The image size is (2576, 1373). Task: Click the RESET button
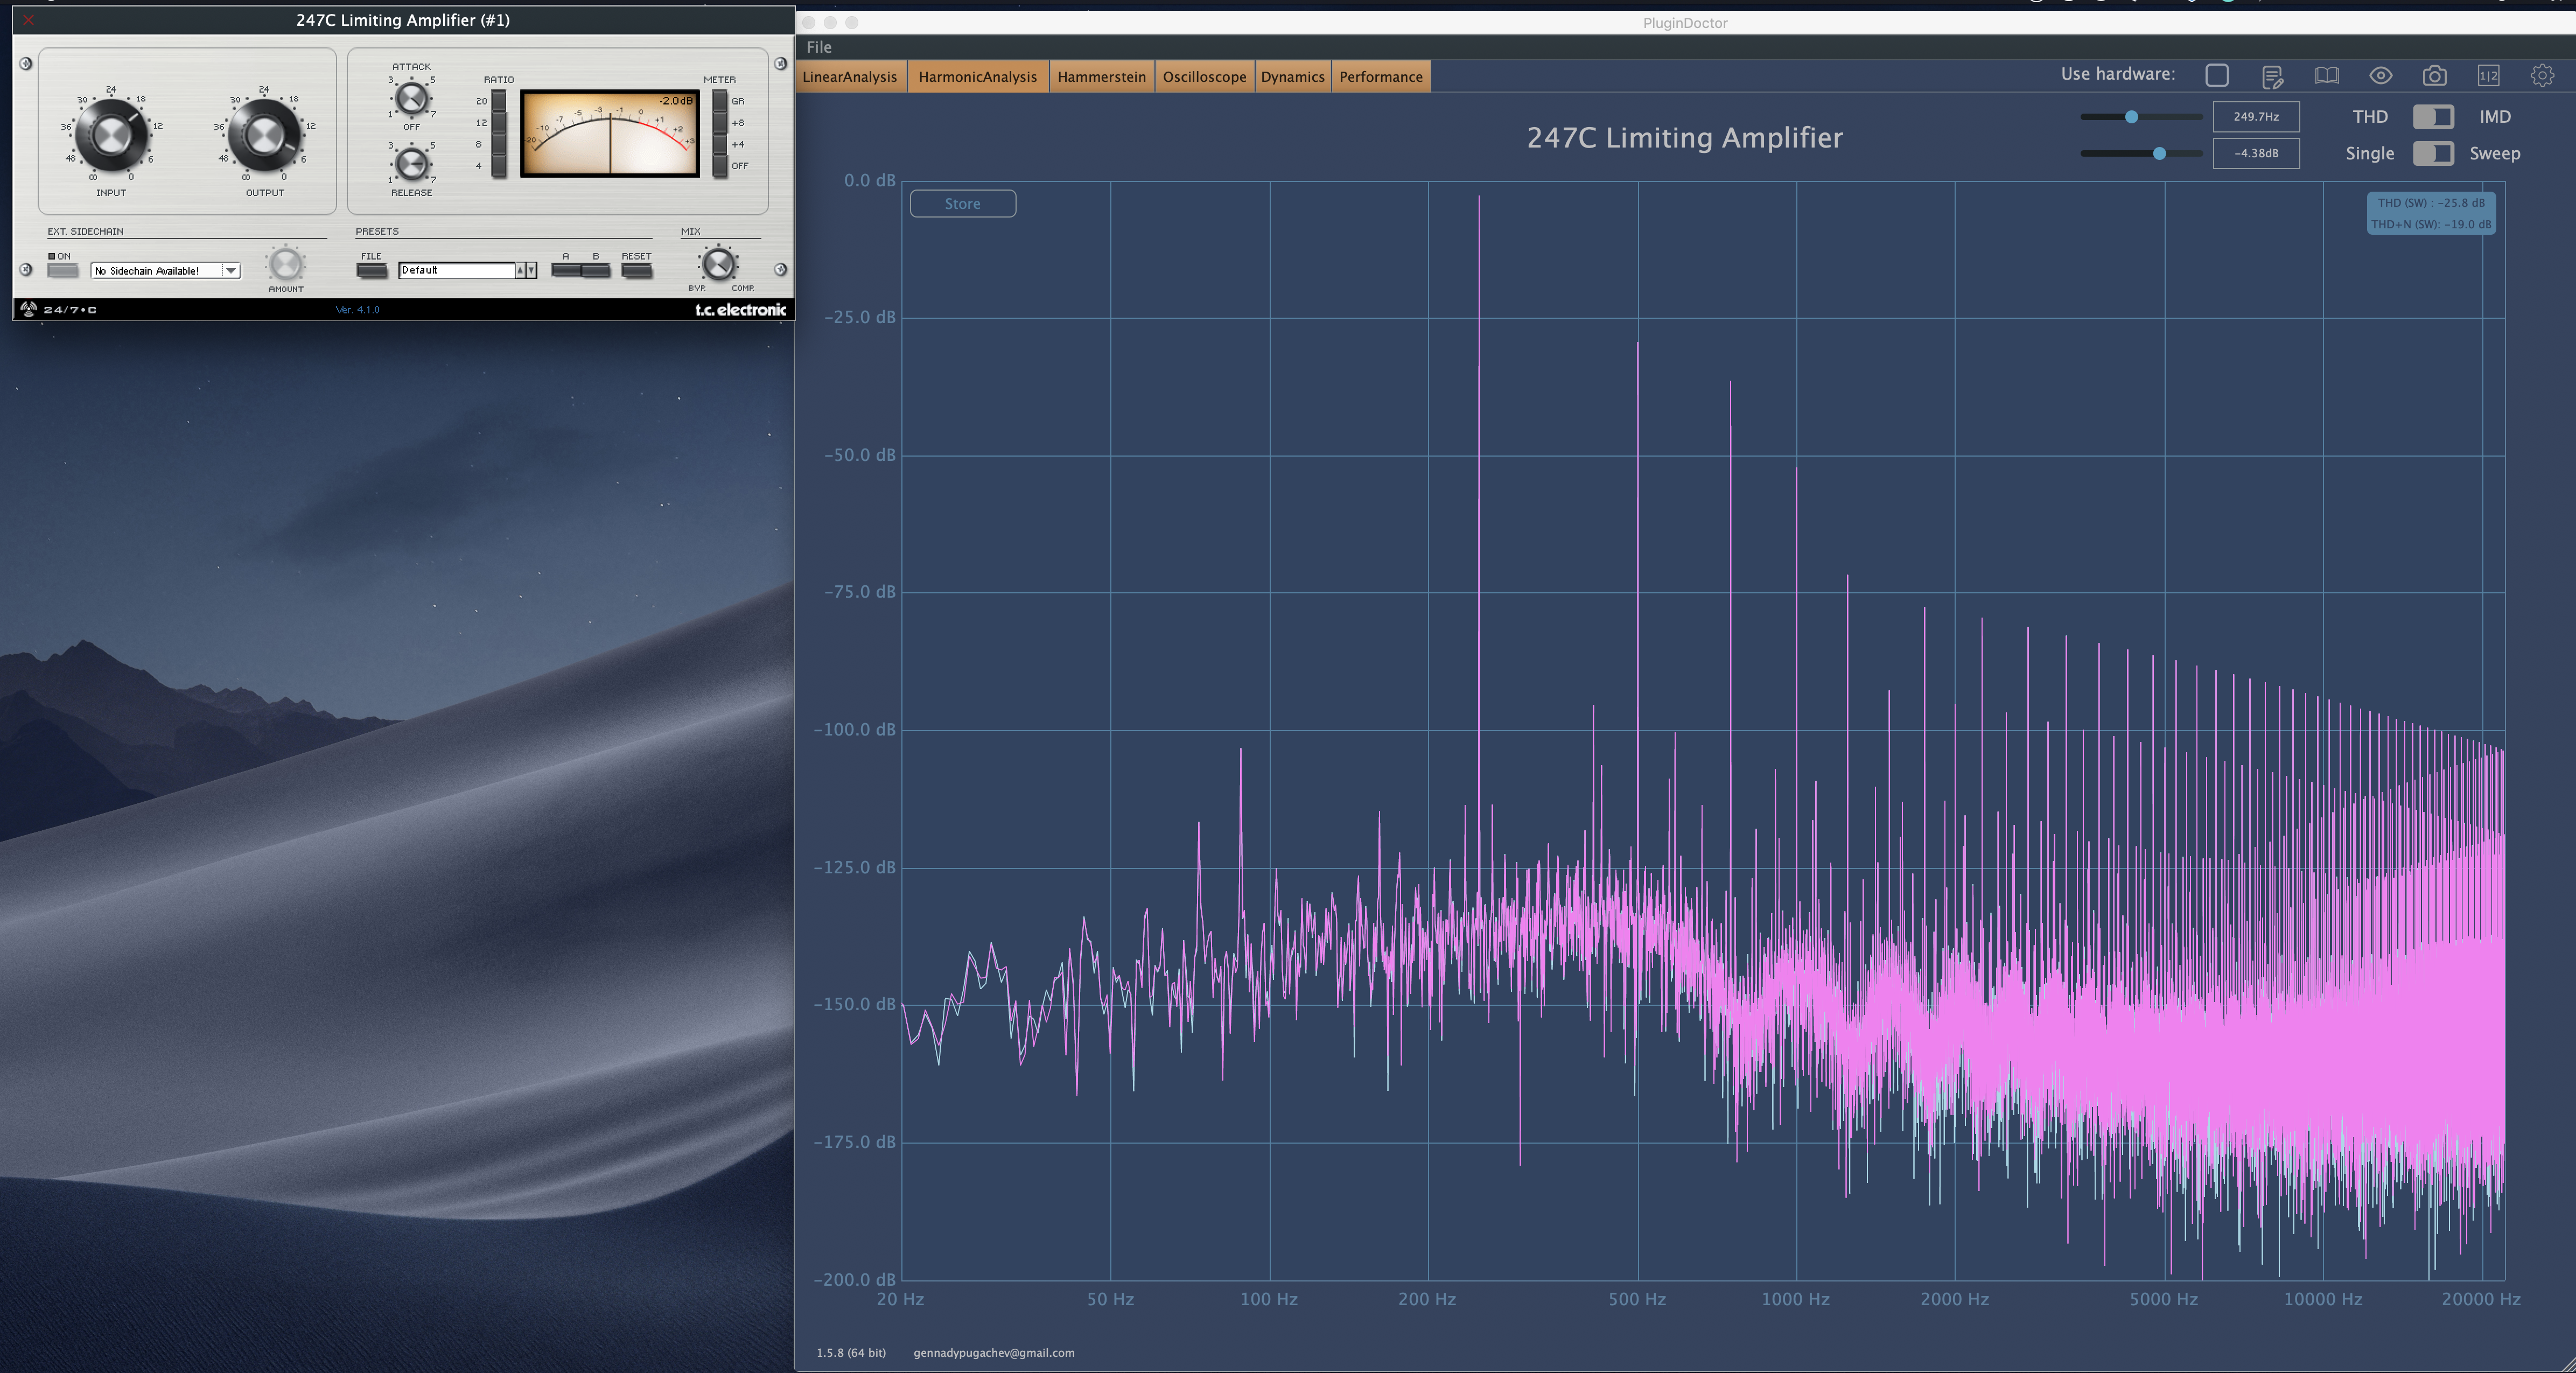tap(637, 270)
